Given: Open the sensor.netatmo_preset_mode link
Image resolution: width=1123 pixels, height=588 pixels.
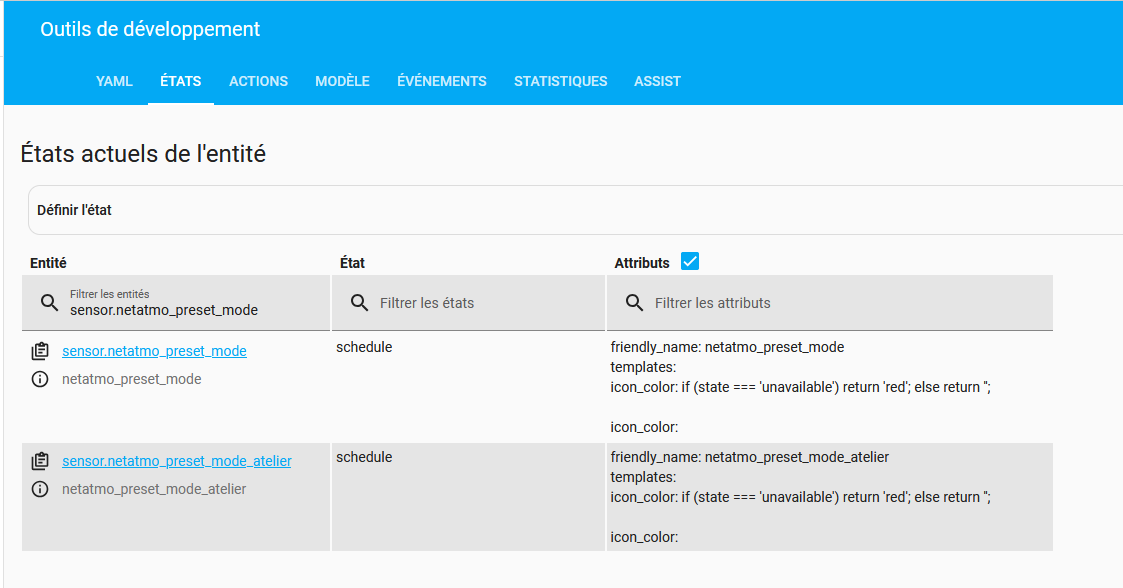Looking at the screenshot, I should coord(154,351).
